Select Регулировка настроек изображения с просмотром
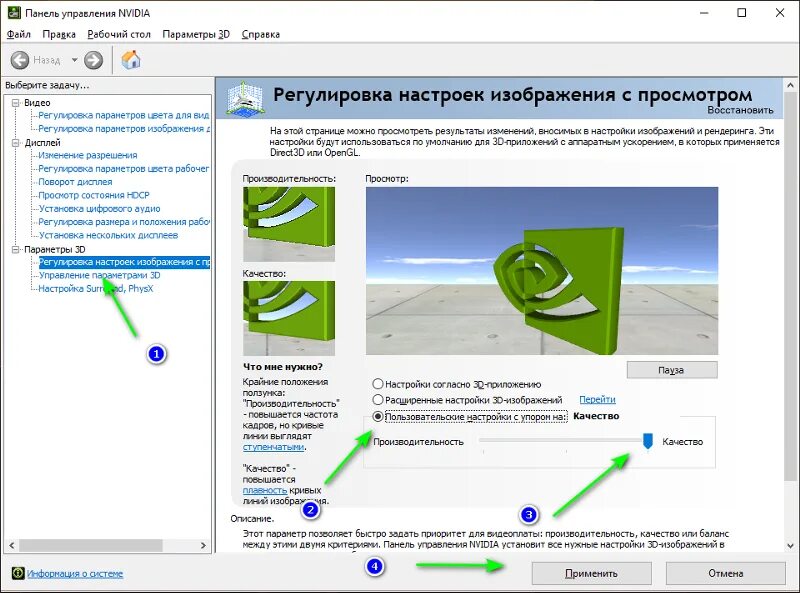The height and width of the screenshot is (593, 800). [124, 262]
